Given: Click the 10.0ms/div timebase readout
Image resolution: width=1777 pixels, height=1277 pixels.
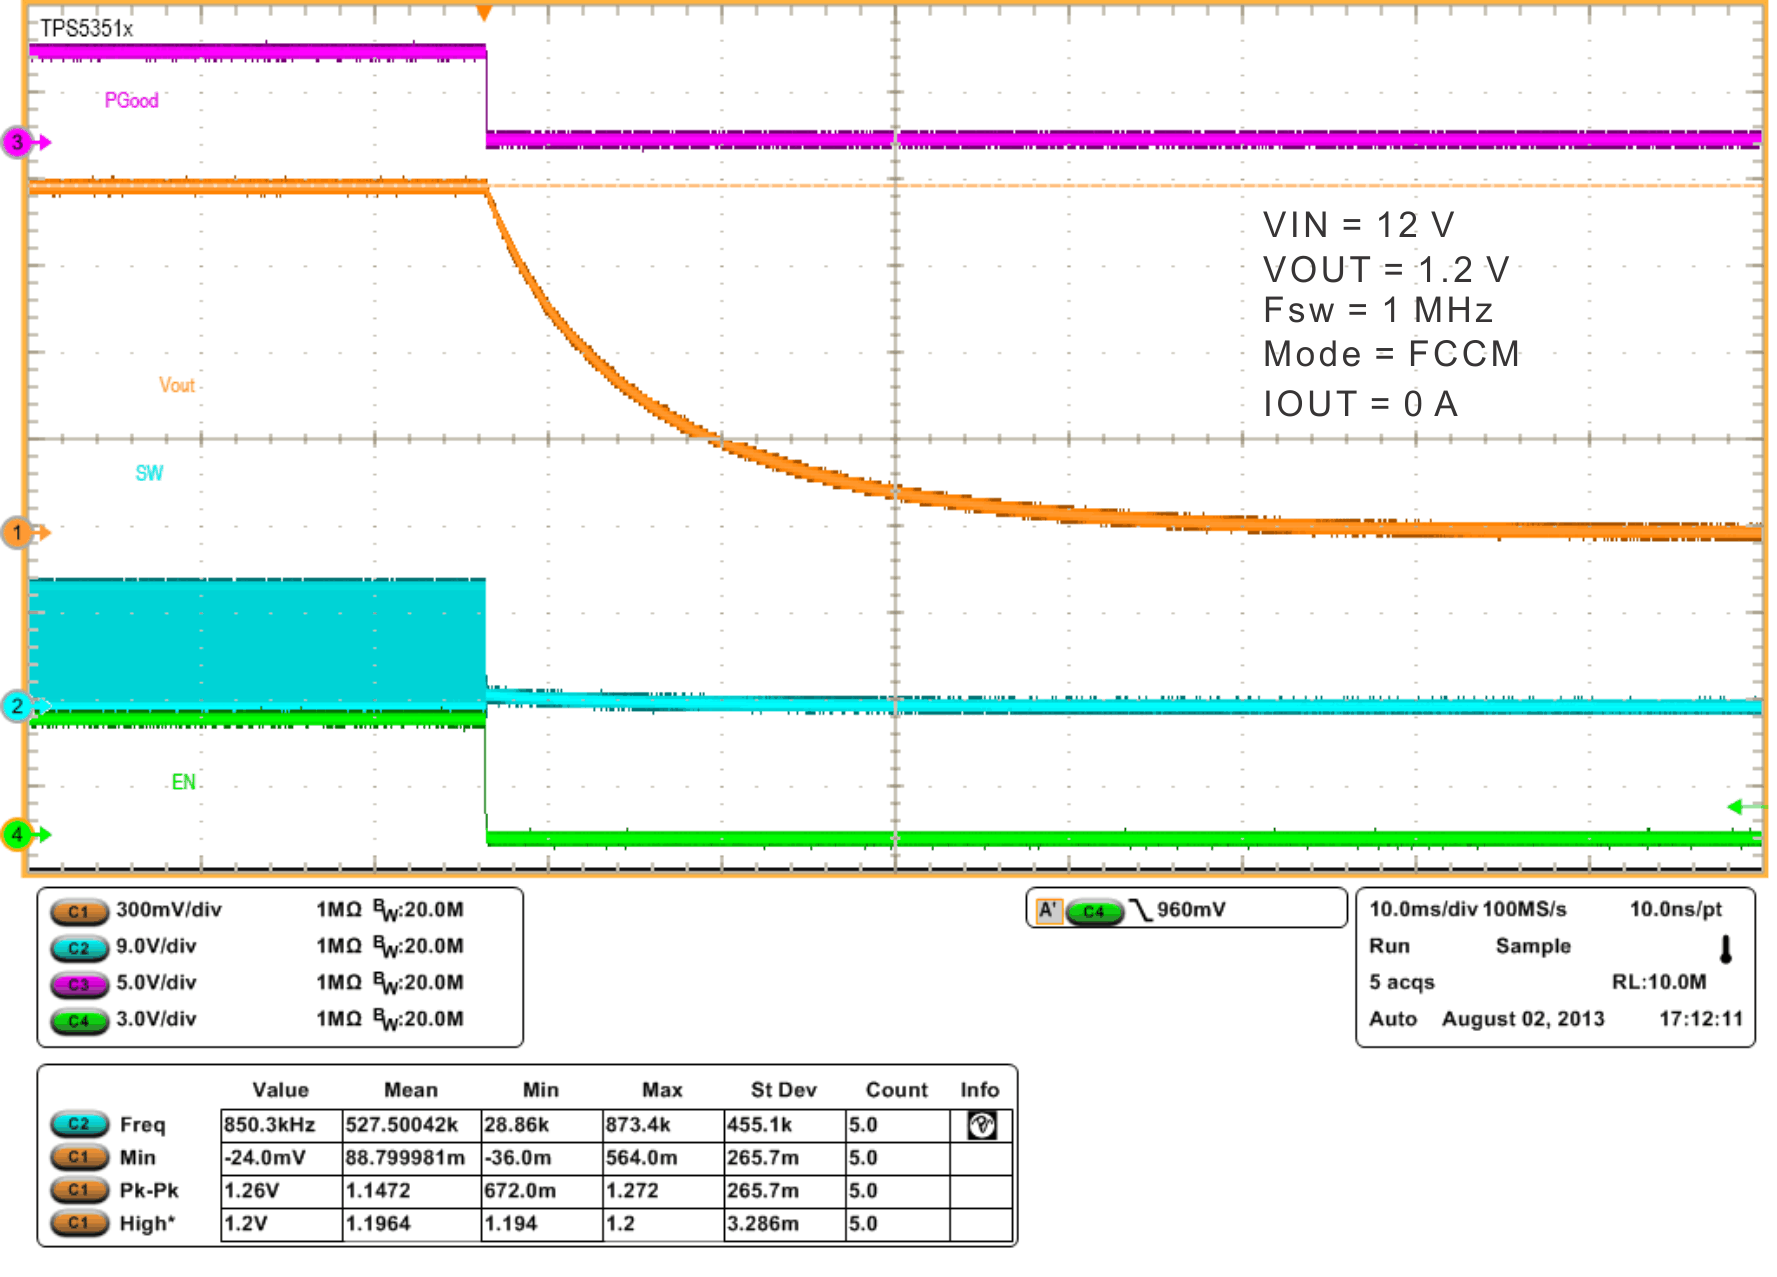Looking at the screenshot, I should (1423, 909).
